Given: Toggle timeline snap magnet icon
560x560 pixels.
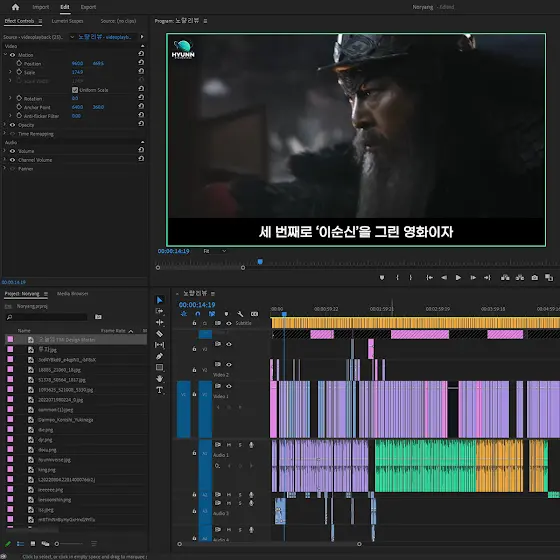Looking at the screenshot, I should point(198,314).
